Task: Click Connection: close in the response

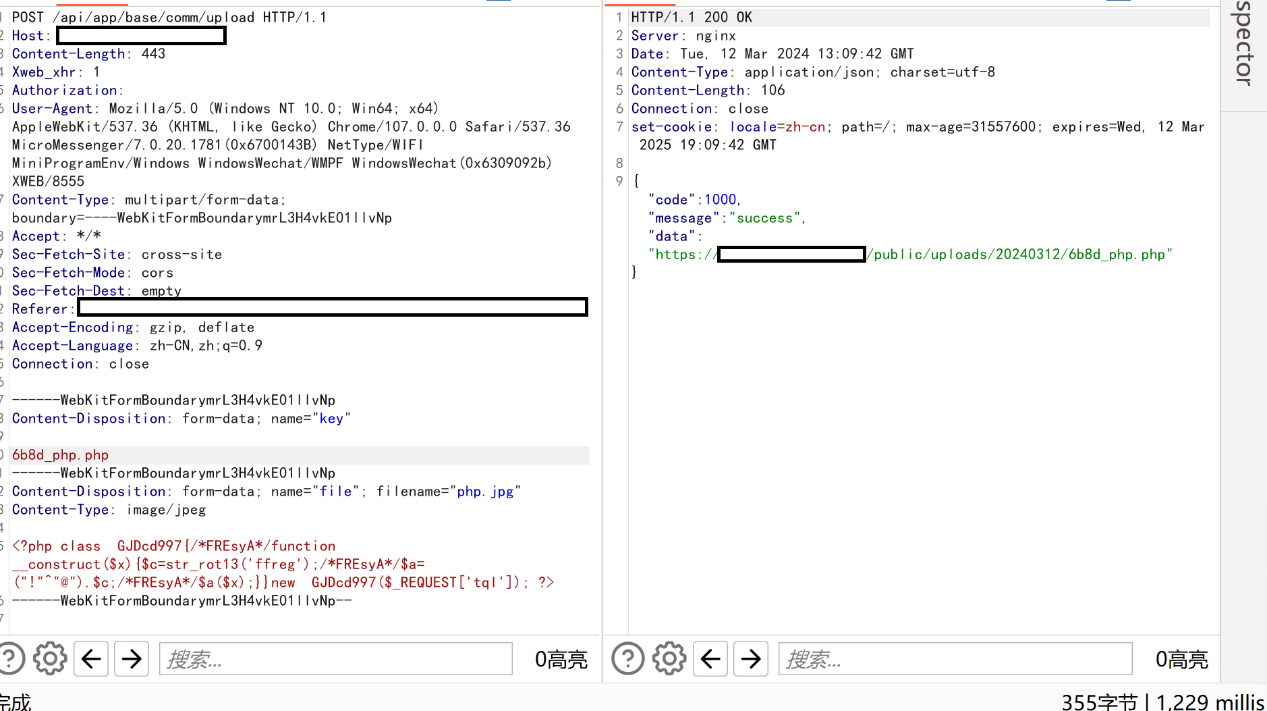Action: (x=700, y=108)
